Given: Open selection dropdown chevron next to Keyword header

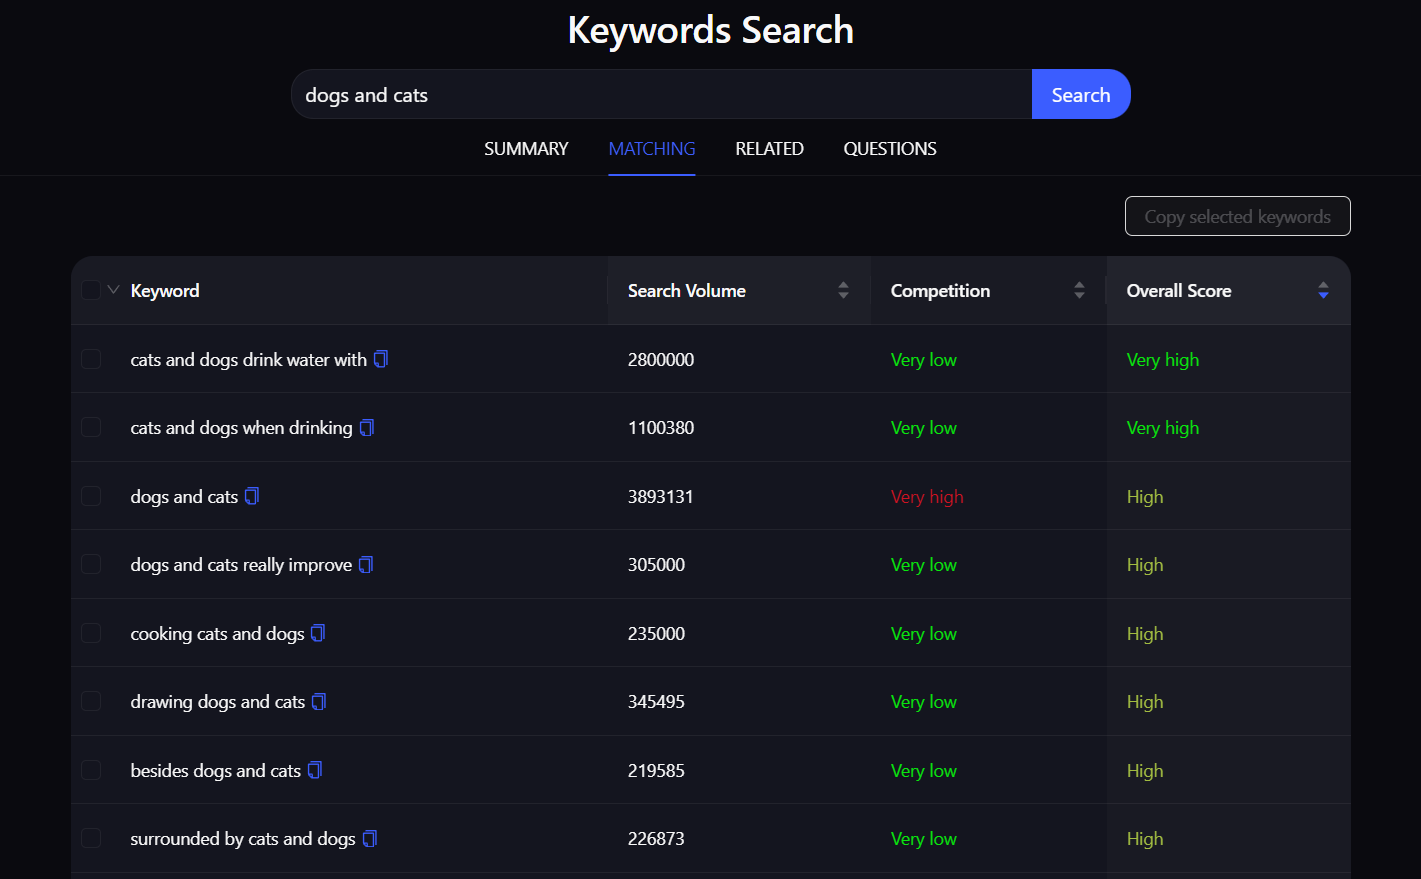Looking at the screenshot, I should tap(113, 290).
